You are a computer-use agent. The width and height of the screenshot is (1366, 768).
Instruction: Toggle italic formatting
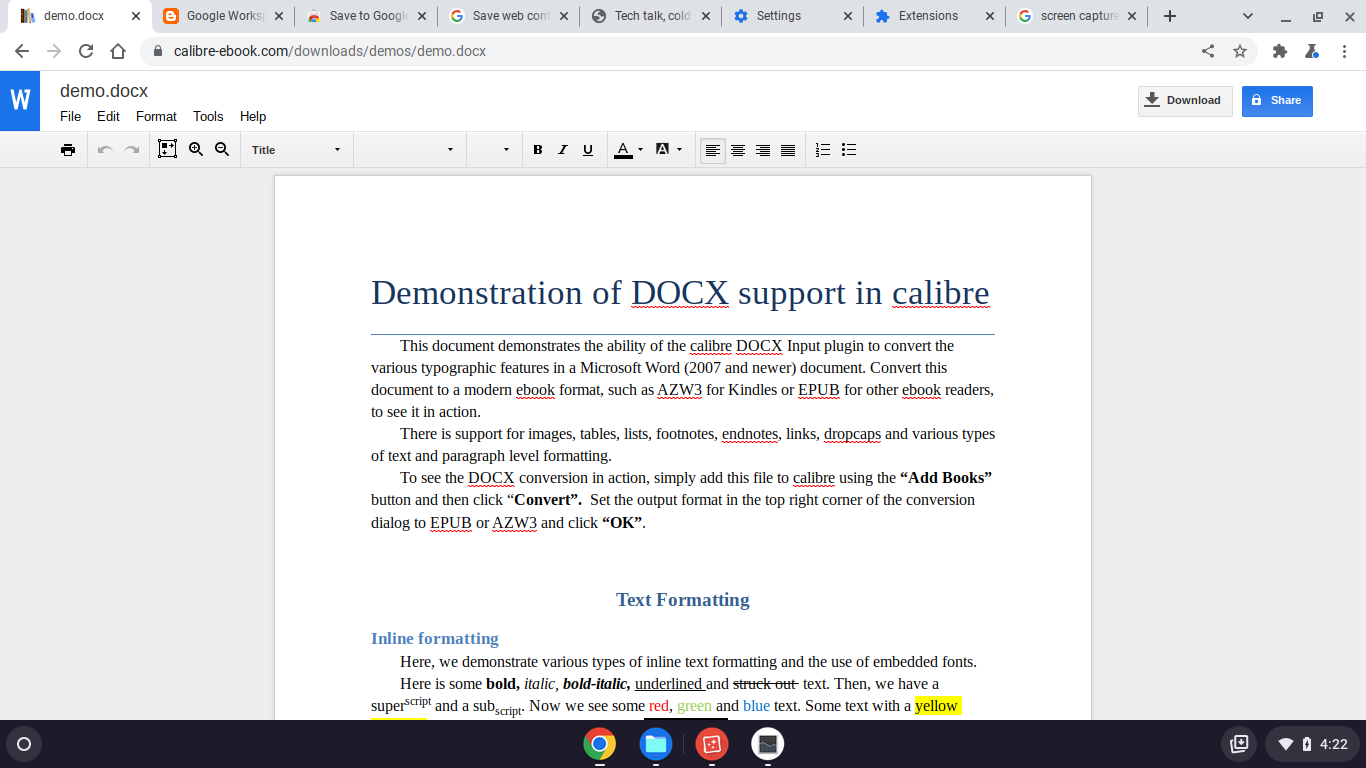[562, 149]
